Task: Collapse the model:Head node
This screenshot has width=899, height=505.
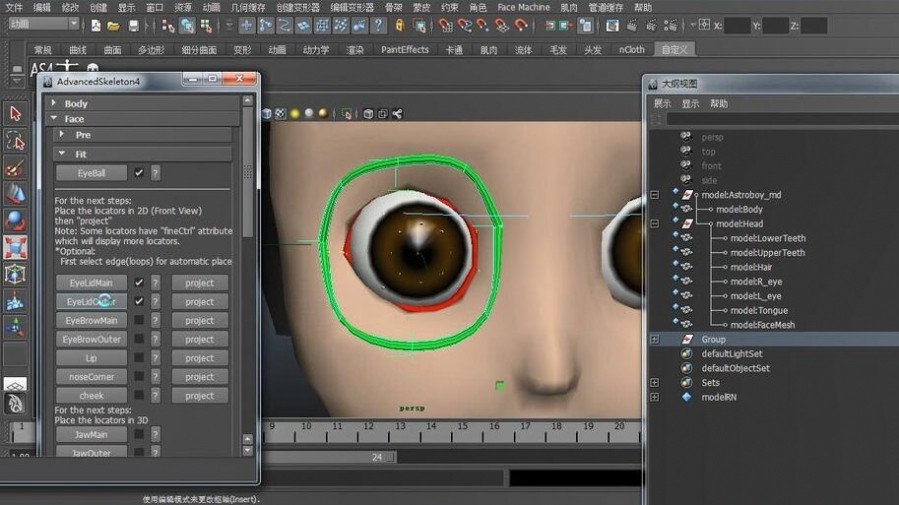Action: click(x=654, y=224)
